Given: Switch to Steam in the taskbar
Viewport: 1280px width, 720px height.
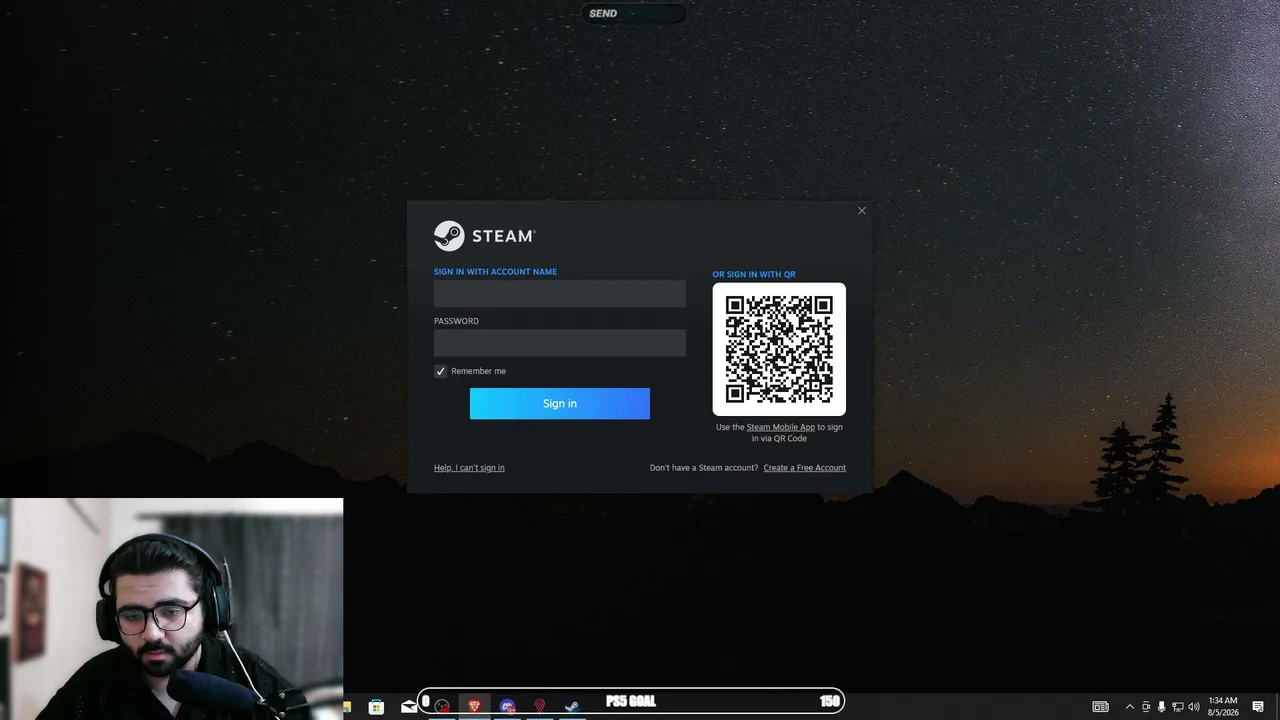Looking at the screenshot, I should click(x=572, y=707).
